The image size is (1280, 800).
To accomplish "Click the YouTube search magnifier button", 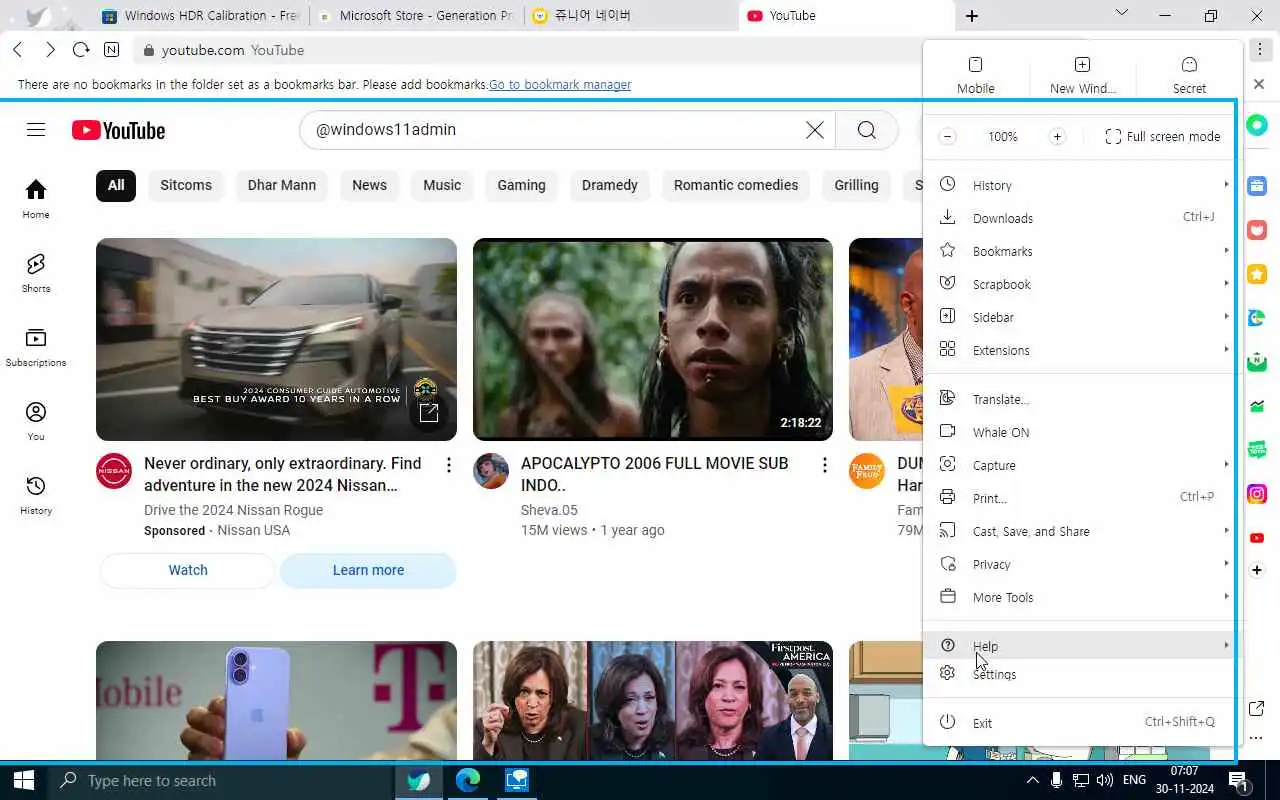I will [866, 130].
